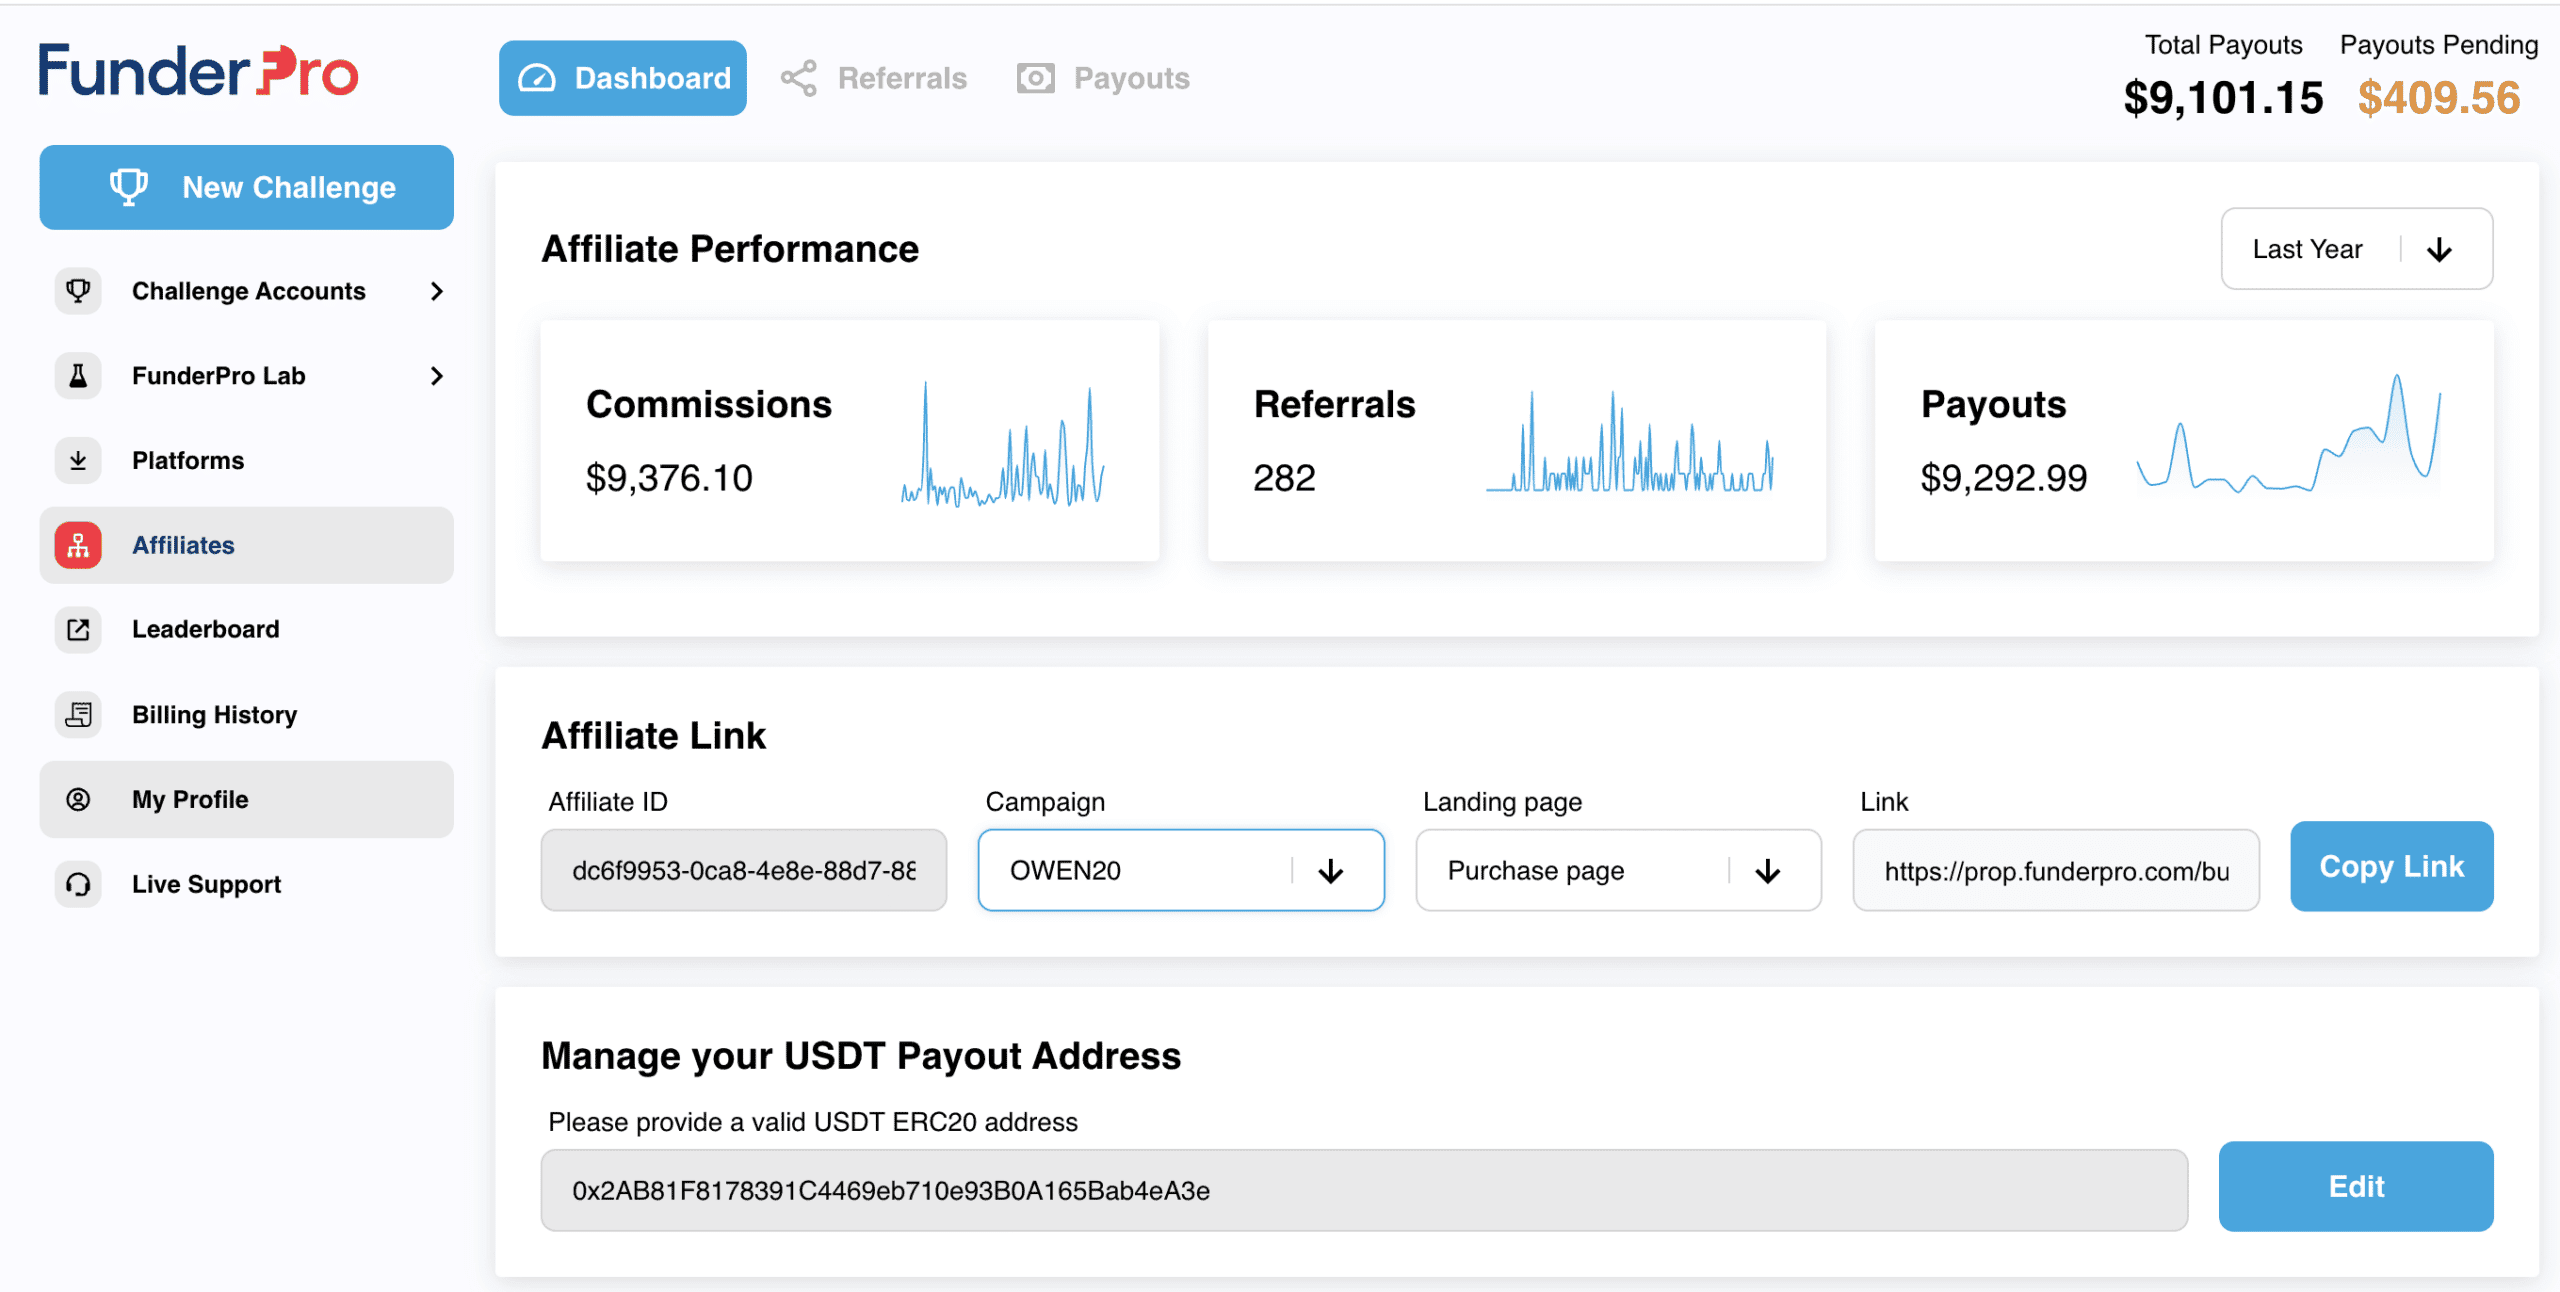This screenshot has width=2560, height=1292.
Task: Click the Payouts Pending label
Action: tap(2439, 45)
